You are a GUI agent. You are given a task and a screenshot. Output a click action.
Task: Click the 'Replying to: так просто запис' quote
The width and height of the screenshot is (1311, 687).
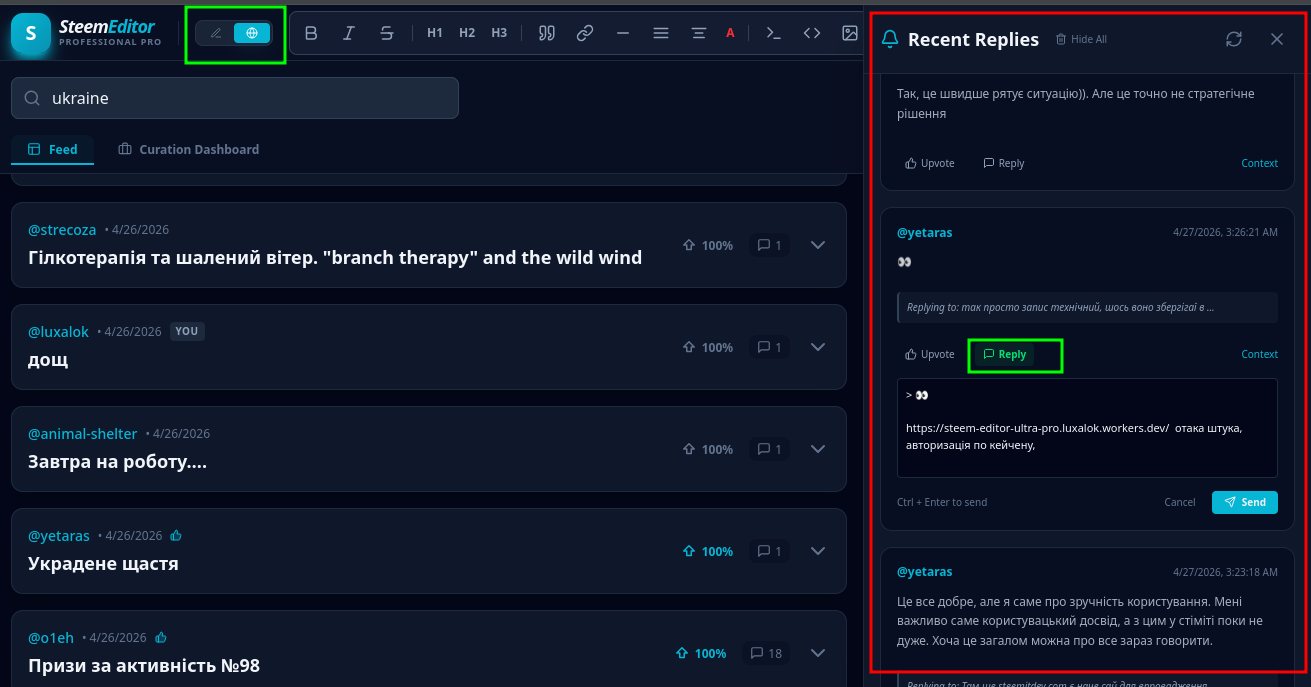(x=1087, y=307)
